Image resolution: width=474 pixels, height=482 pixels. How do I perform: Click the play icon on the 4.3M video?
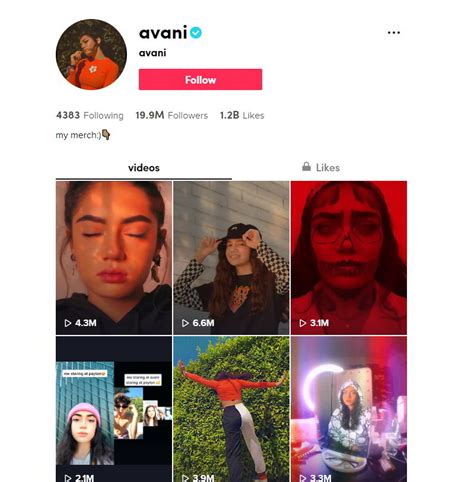coord(68,323)
